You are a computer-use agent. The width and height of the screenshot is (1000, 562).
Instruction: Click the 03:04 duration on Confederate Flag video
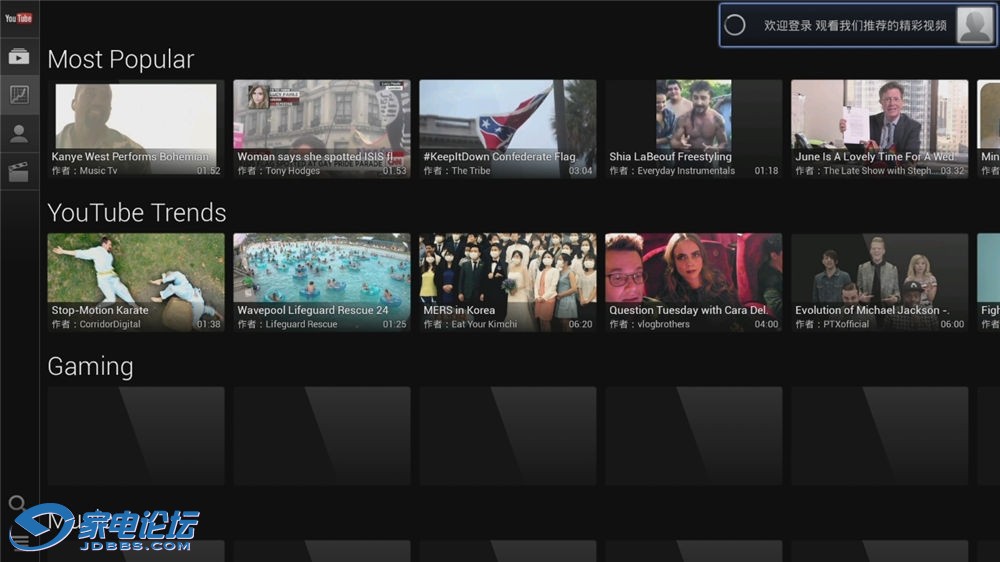[x=580, y=171]
